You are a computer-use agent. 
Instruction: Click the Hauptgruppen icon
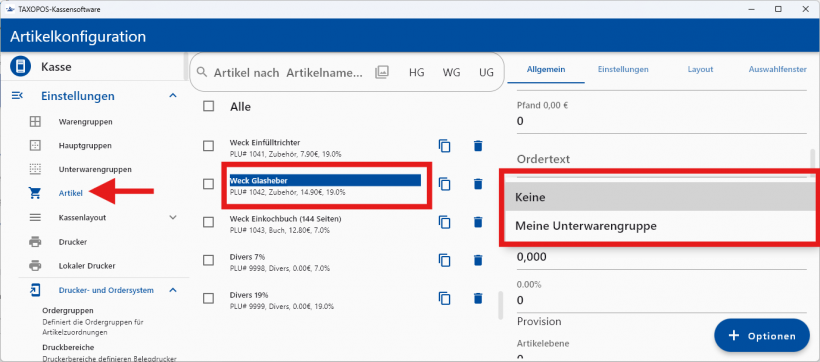35,145
